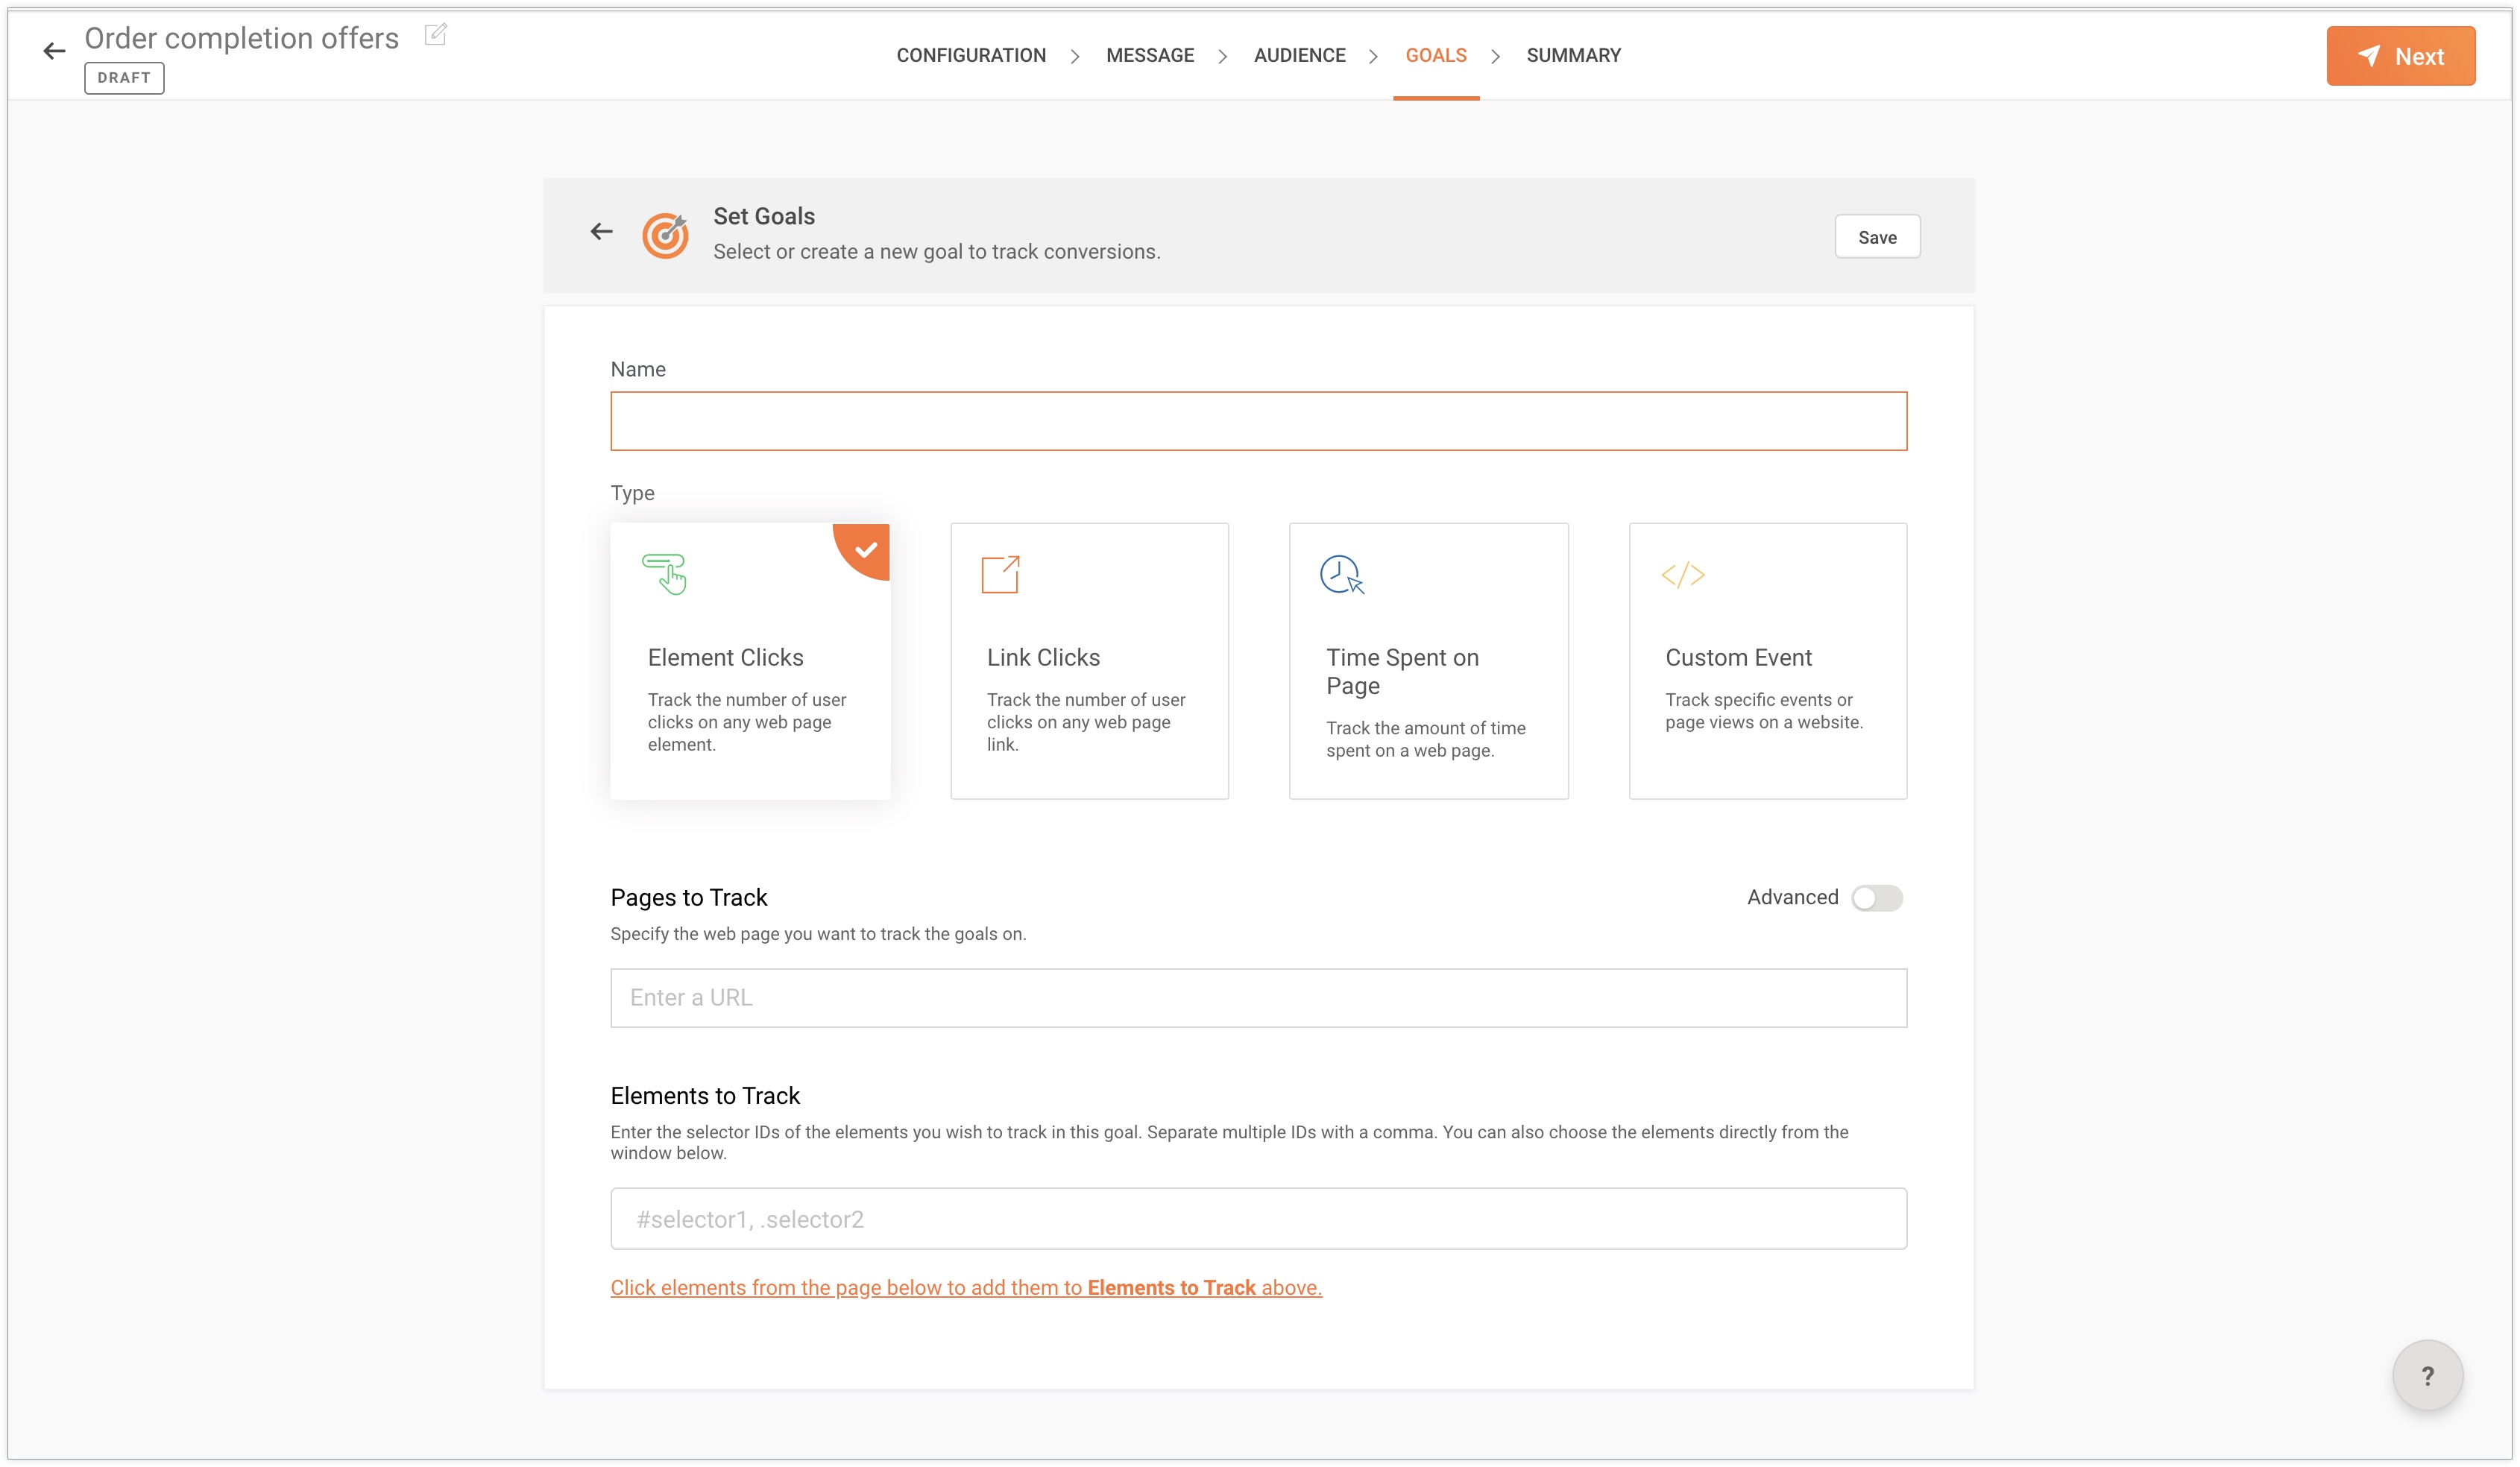The image size is (2520, 1467).
Task: Click the orange Next button
Action: point(2400,56)
